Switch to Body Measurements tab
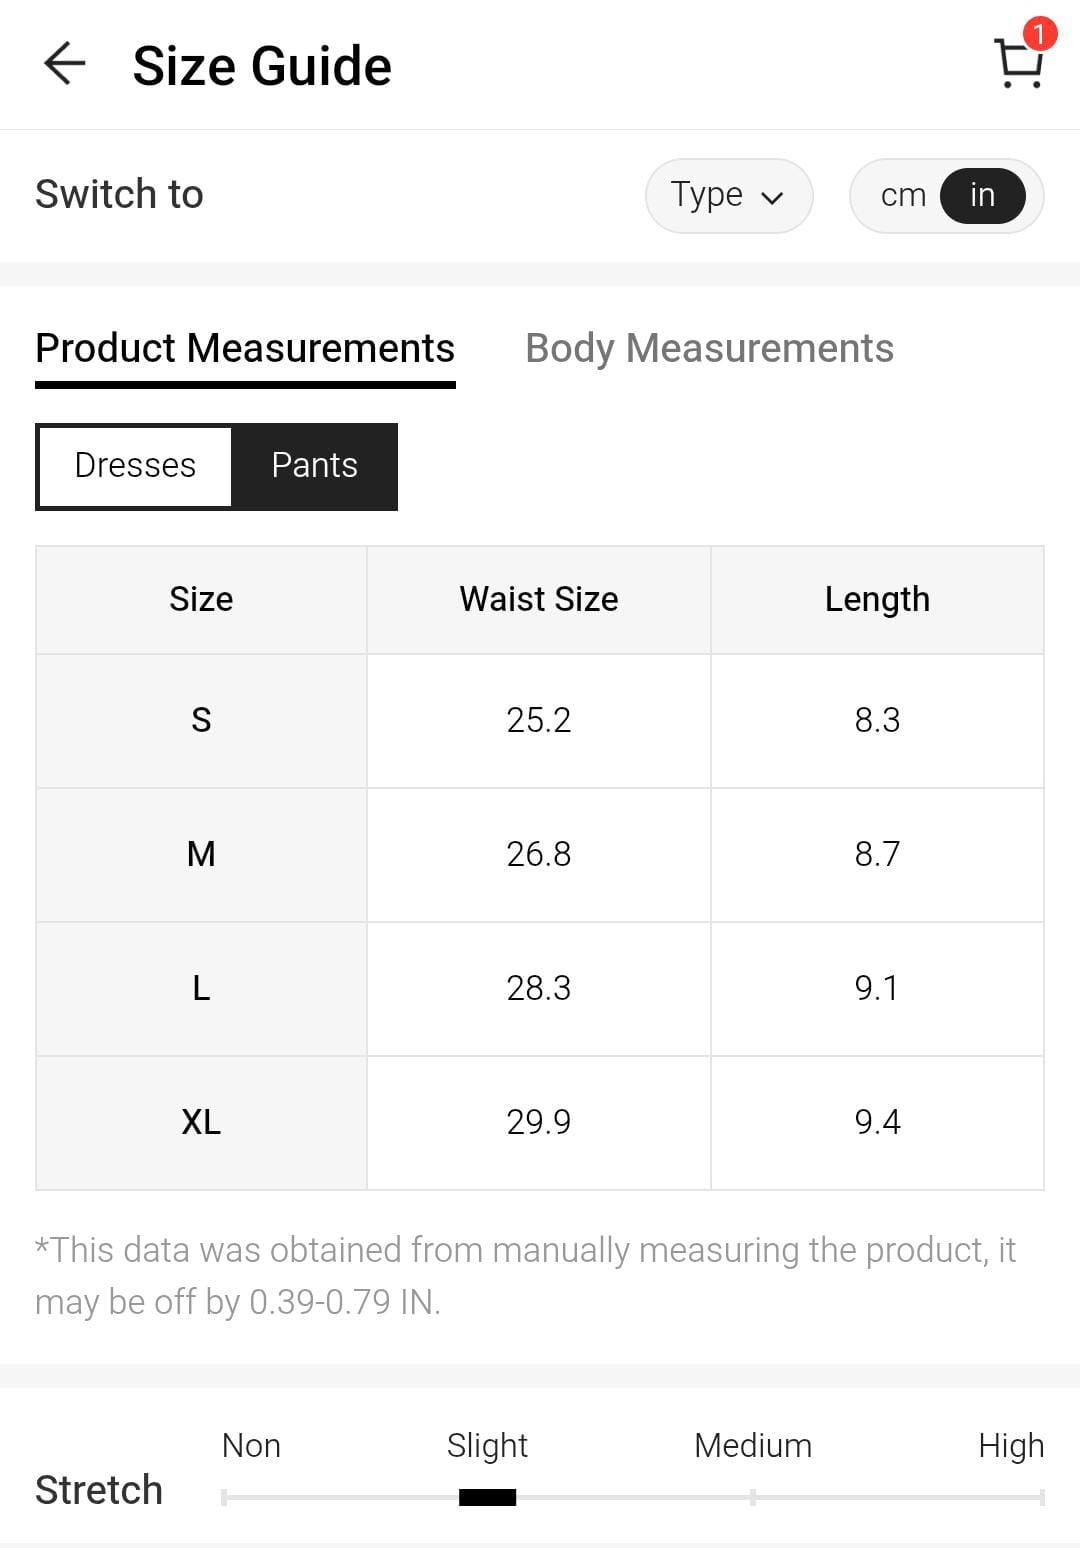Screen dimensions: 1080x1548 tap(709, 348)
